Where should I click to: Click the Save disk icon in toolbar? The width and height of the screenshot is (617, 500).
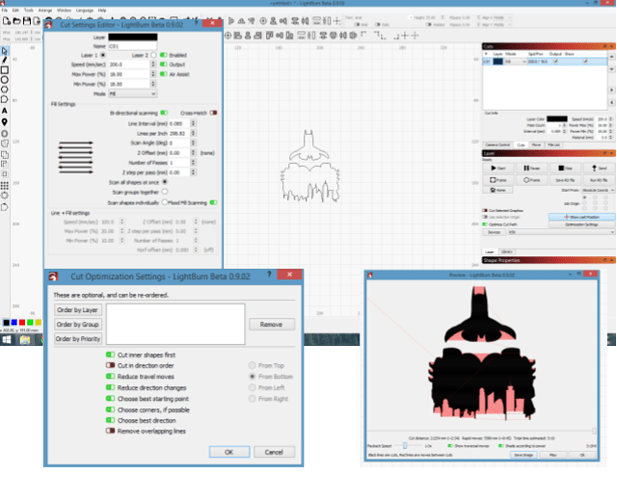(x=27, y=21)
